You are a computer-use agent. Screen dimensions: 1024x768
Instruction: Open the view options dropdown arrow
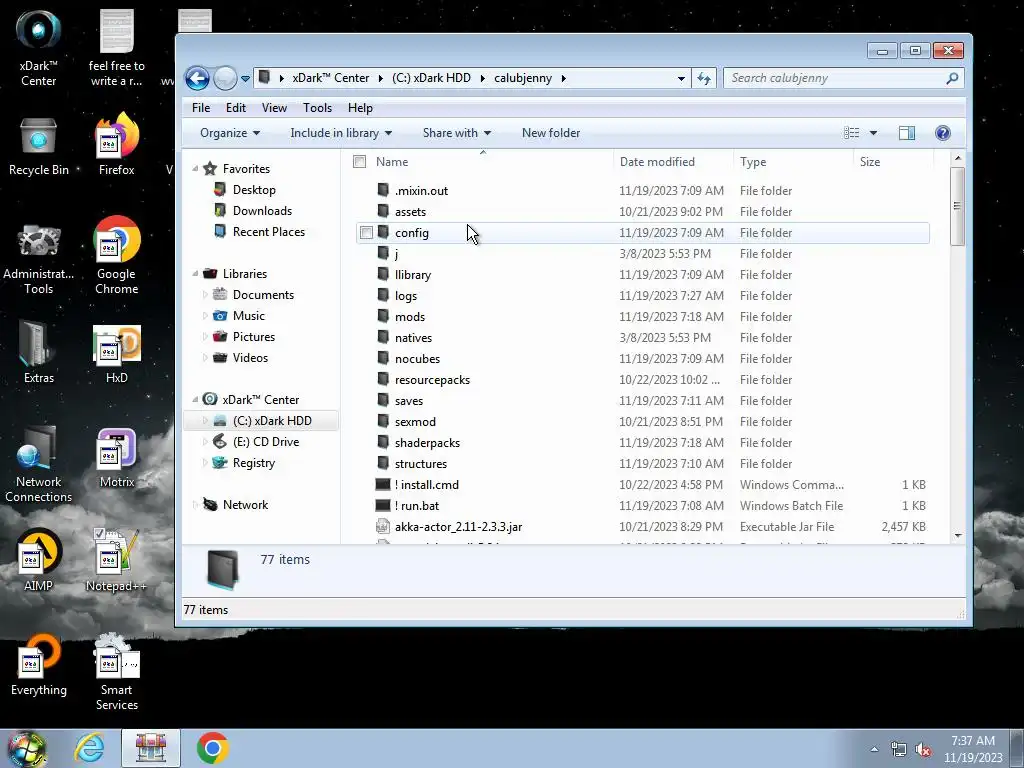click(x=873, y=133)
